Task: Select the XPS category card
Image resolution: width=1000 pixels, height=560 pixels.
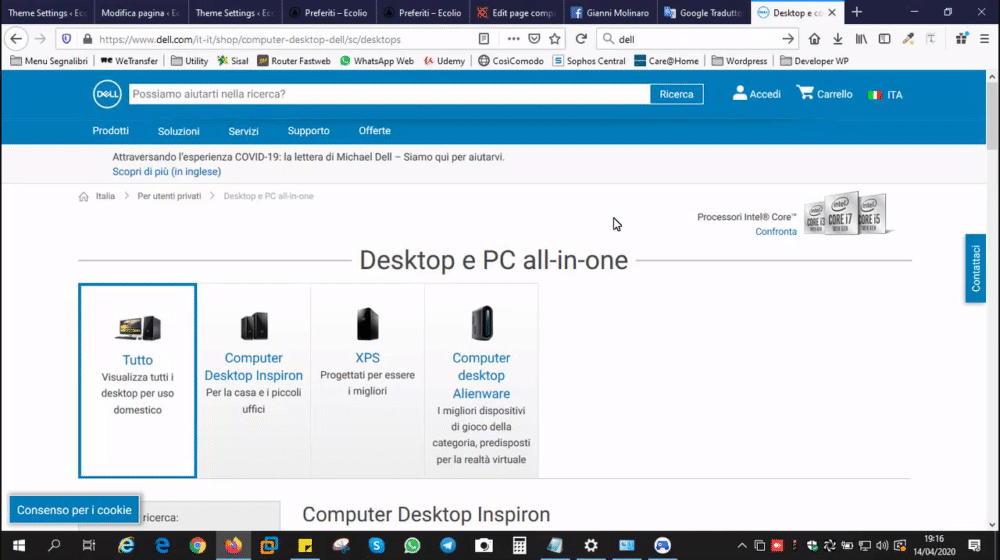Action: coord(367,380)
